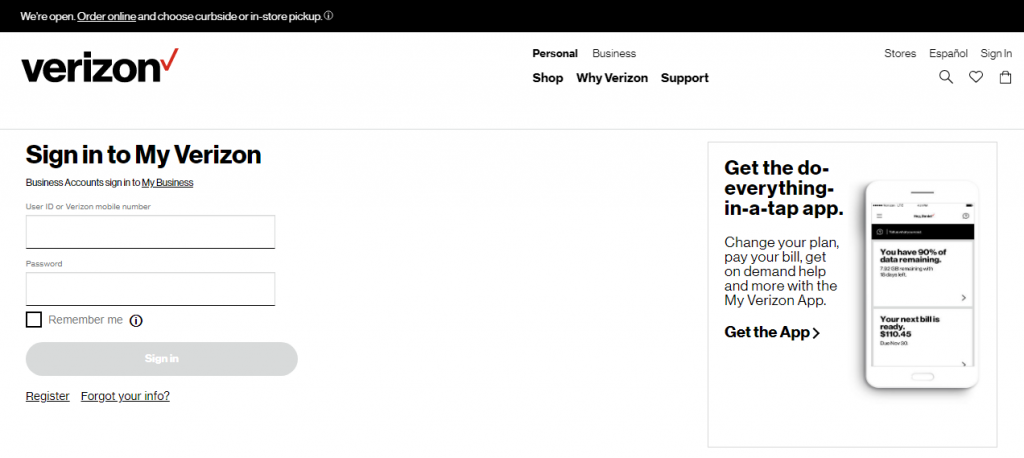1024x458 pixels.
Task: Click the Verizon logo
Action: pyautogui.click(x=99, y=66)
